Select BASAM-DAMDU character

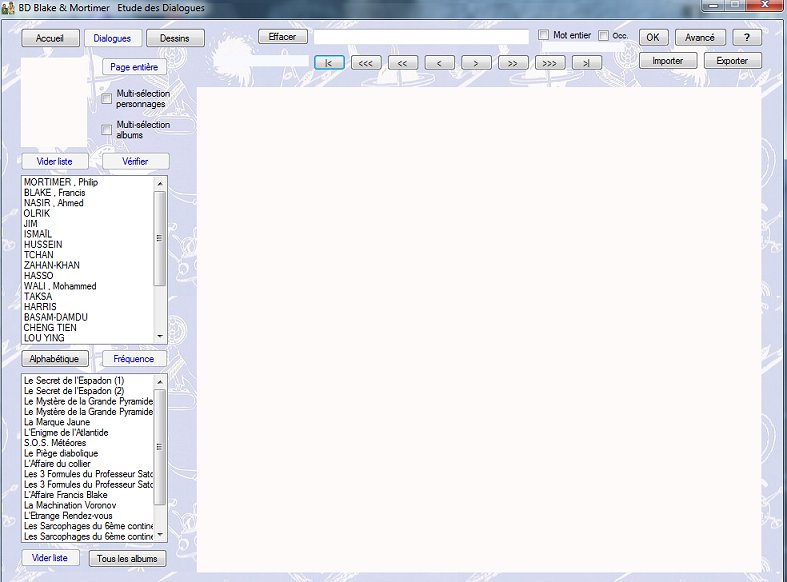point(88,317)
